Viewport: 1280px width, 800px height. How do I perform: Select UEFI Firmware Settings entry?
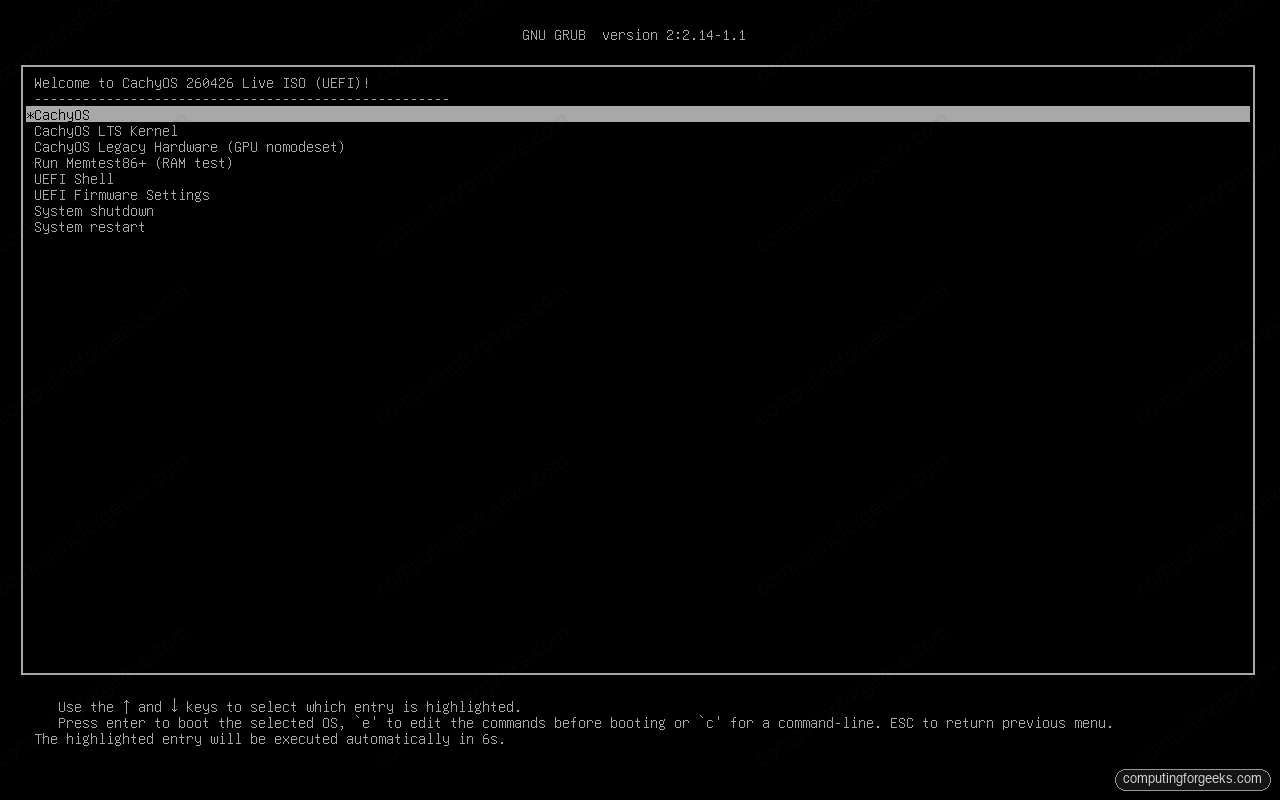(122, 195)
